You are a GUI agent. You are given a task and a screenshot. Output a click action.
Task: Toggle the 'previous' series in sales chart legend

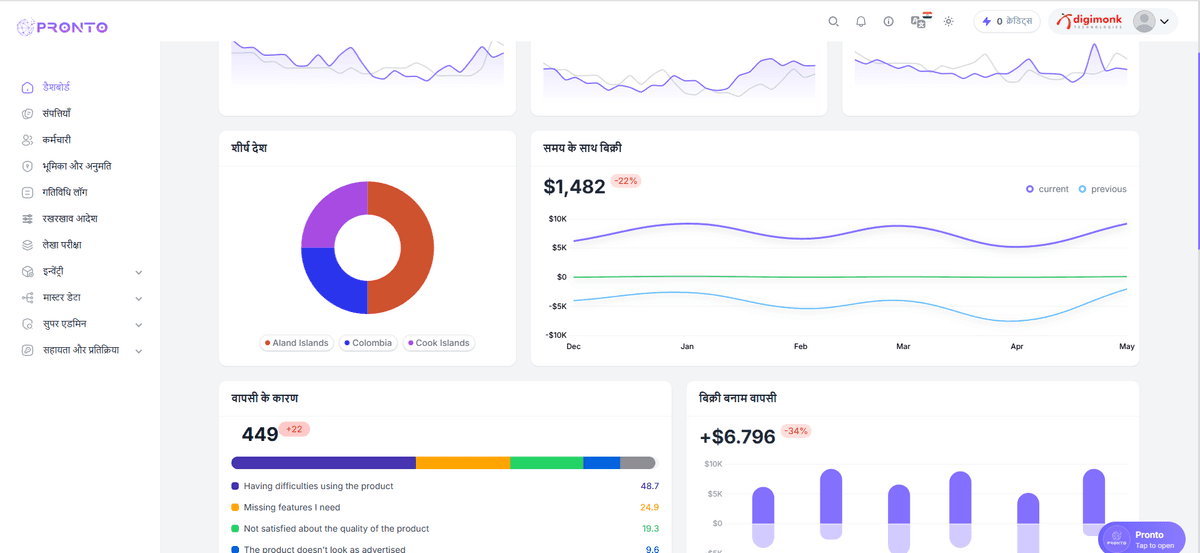click(1102, 189)
